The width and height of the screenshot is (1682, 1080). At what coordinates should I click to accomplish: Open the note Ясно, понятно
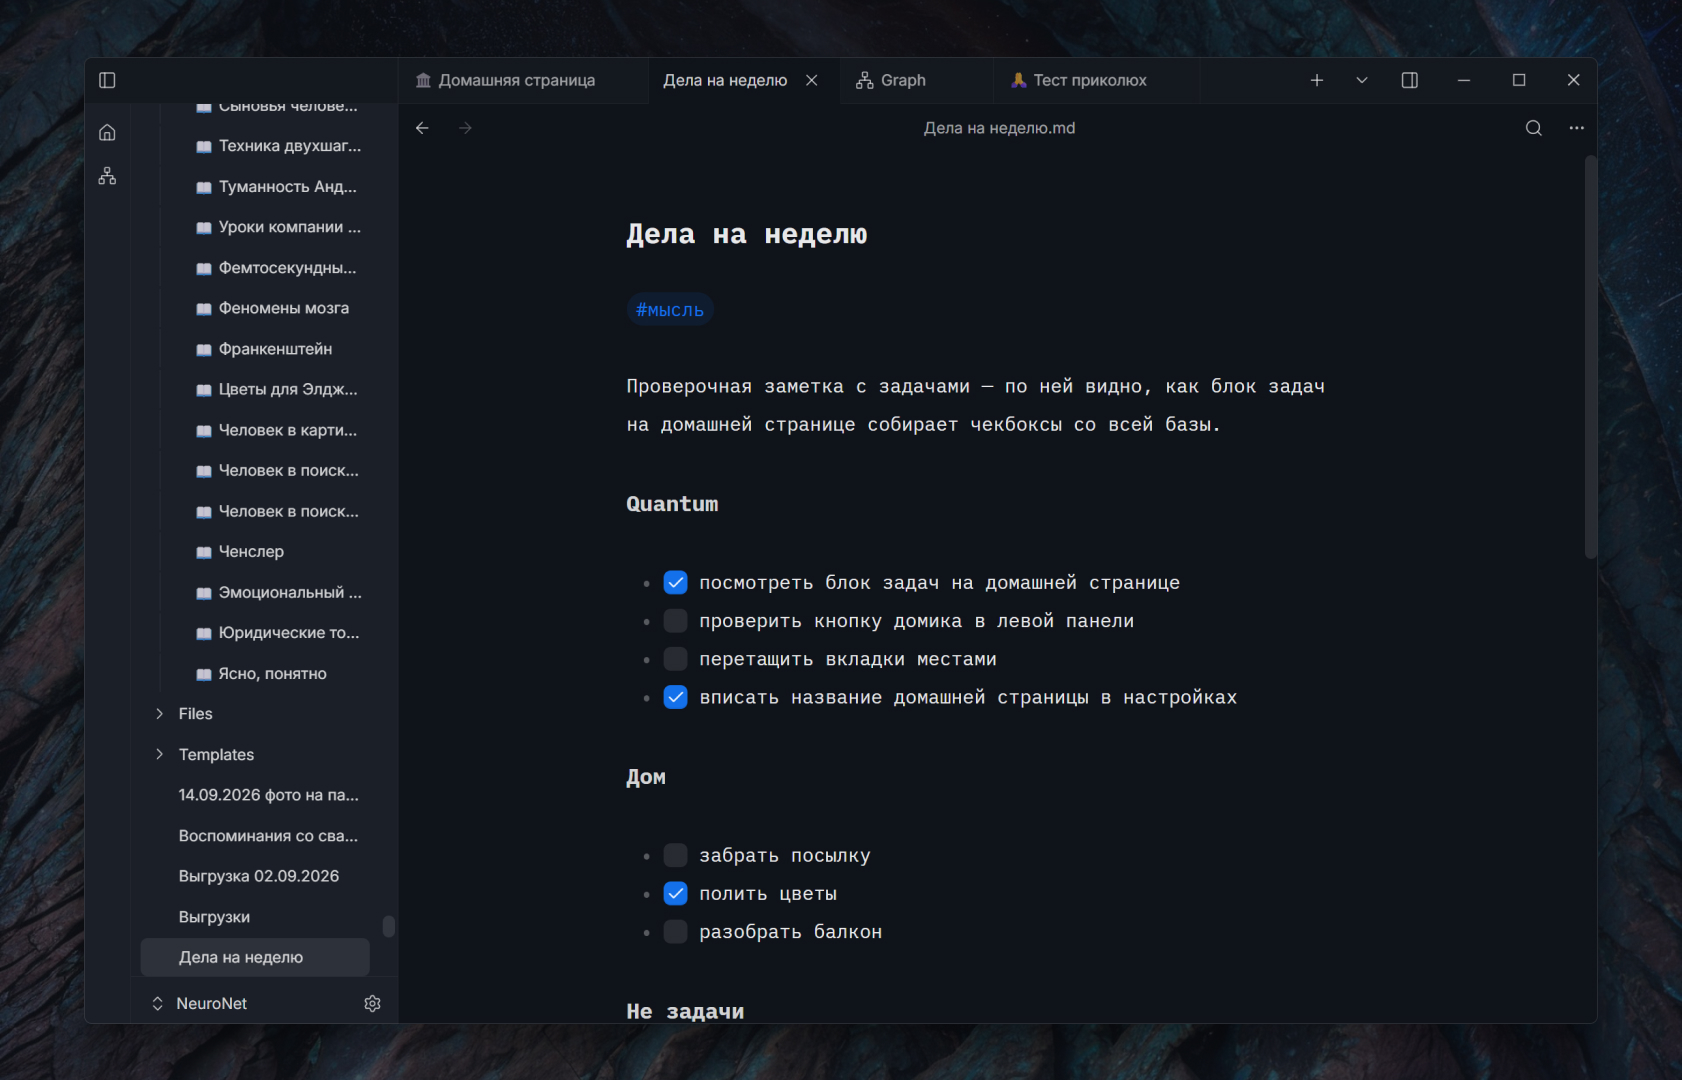click(x=272, y=674)
